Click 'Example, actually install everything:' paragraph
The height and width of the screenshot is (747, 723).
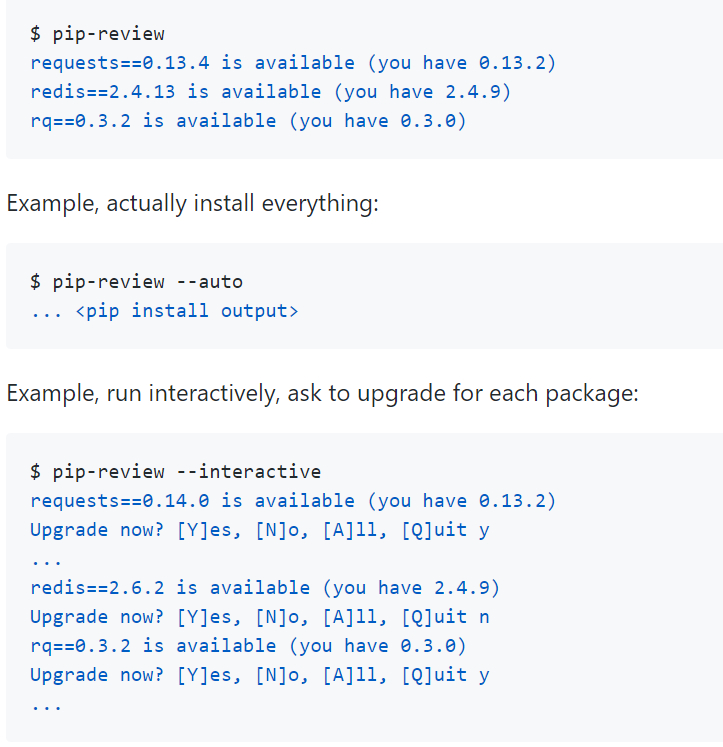click(x=192, y=203)
